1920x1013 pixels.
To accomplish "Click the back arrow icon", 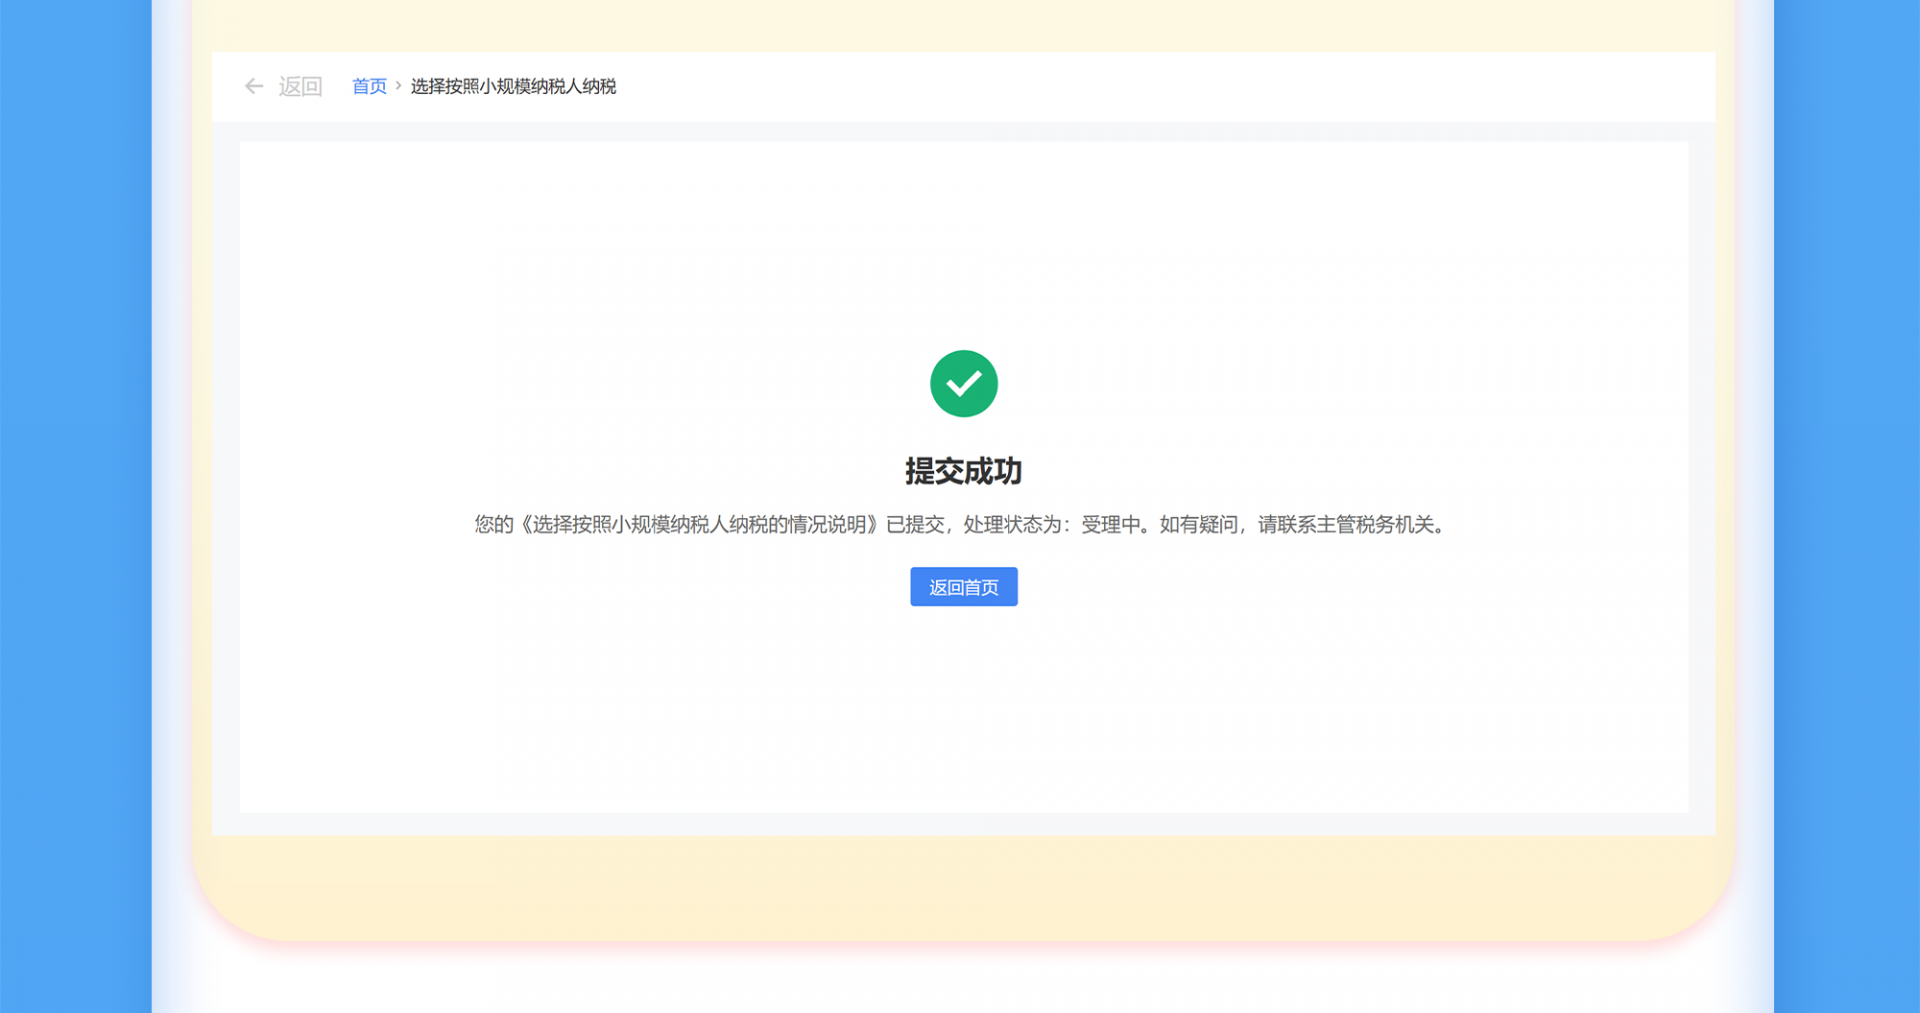I will click(254, 87).
